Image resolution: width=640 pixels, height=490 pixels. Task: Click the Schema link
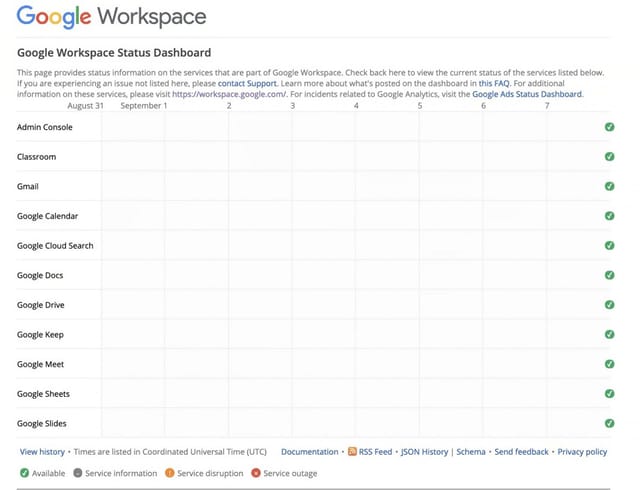[x=470, y=452]
